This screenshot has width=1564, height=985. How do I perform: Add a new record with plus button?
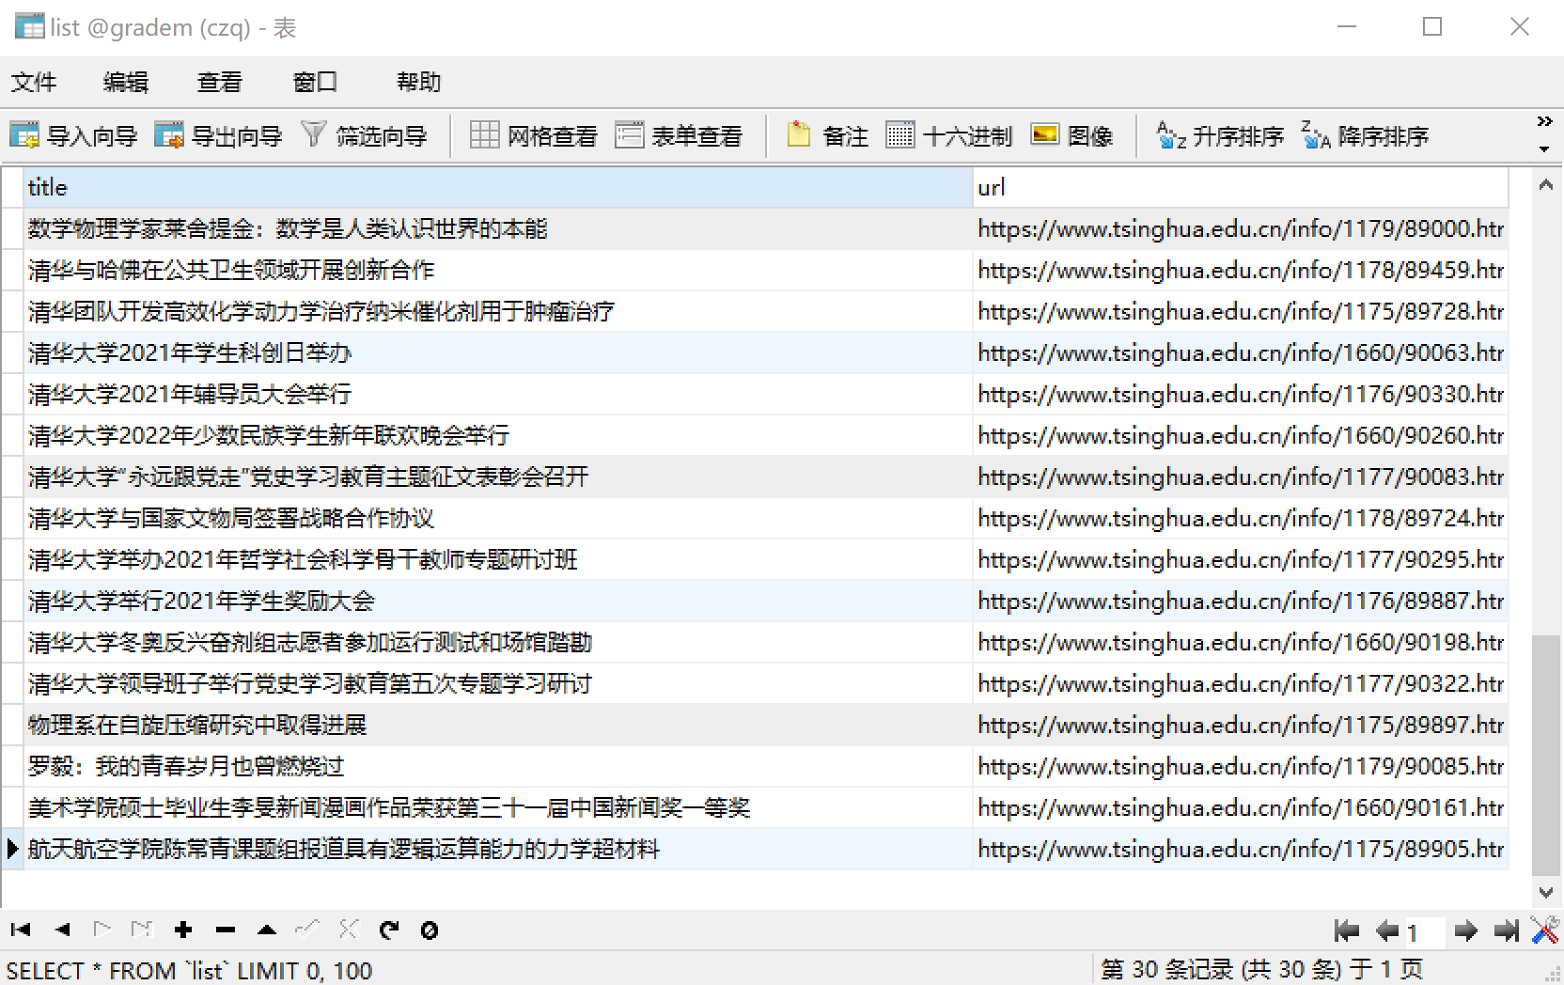click(x=183, y=930)
